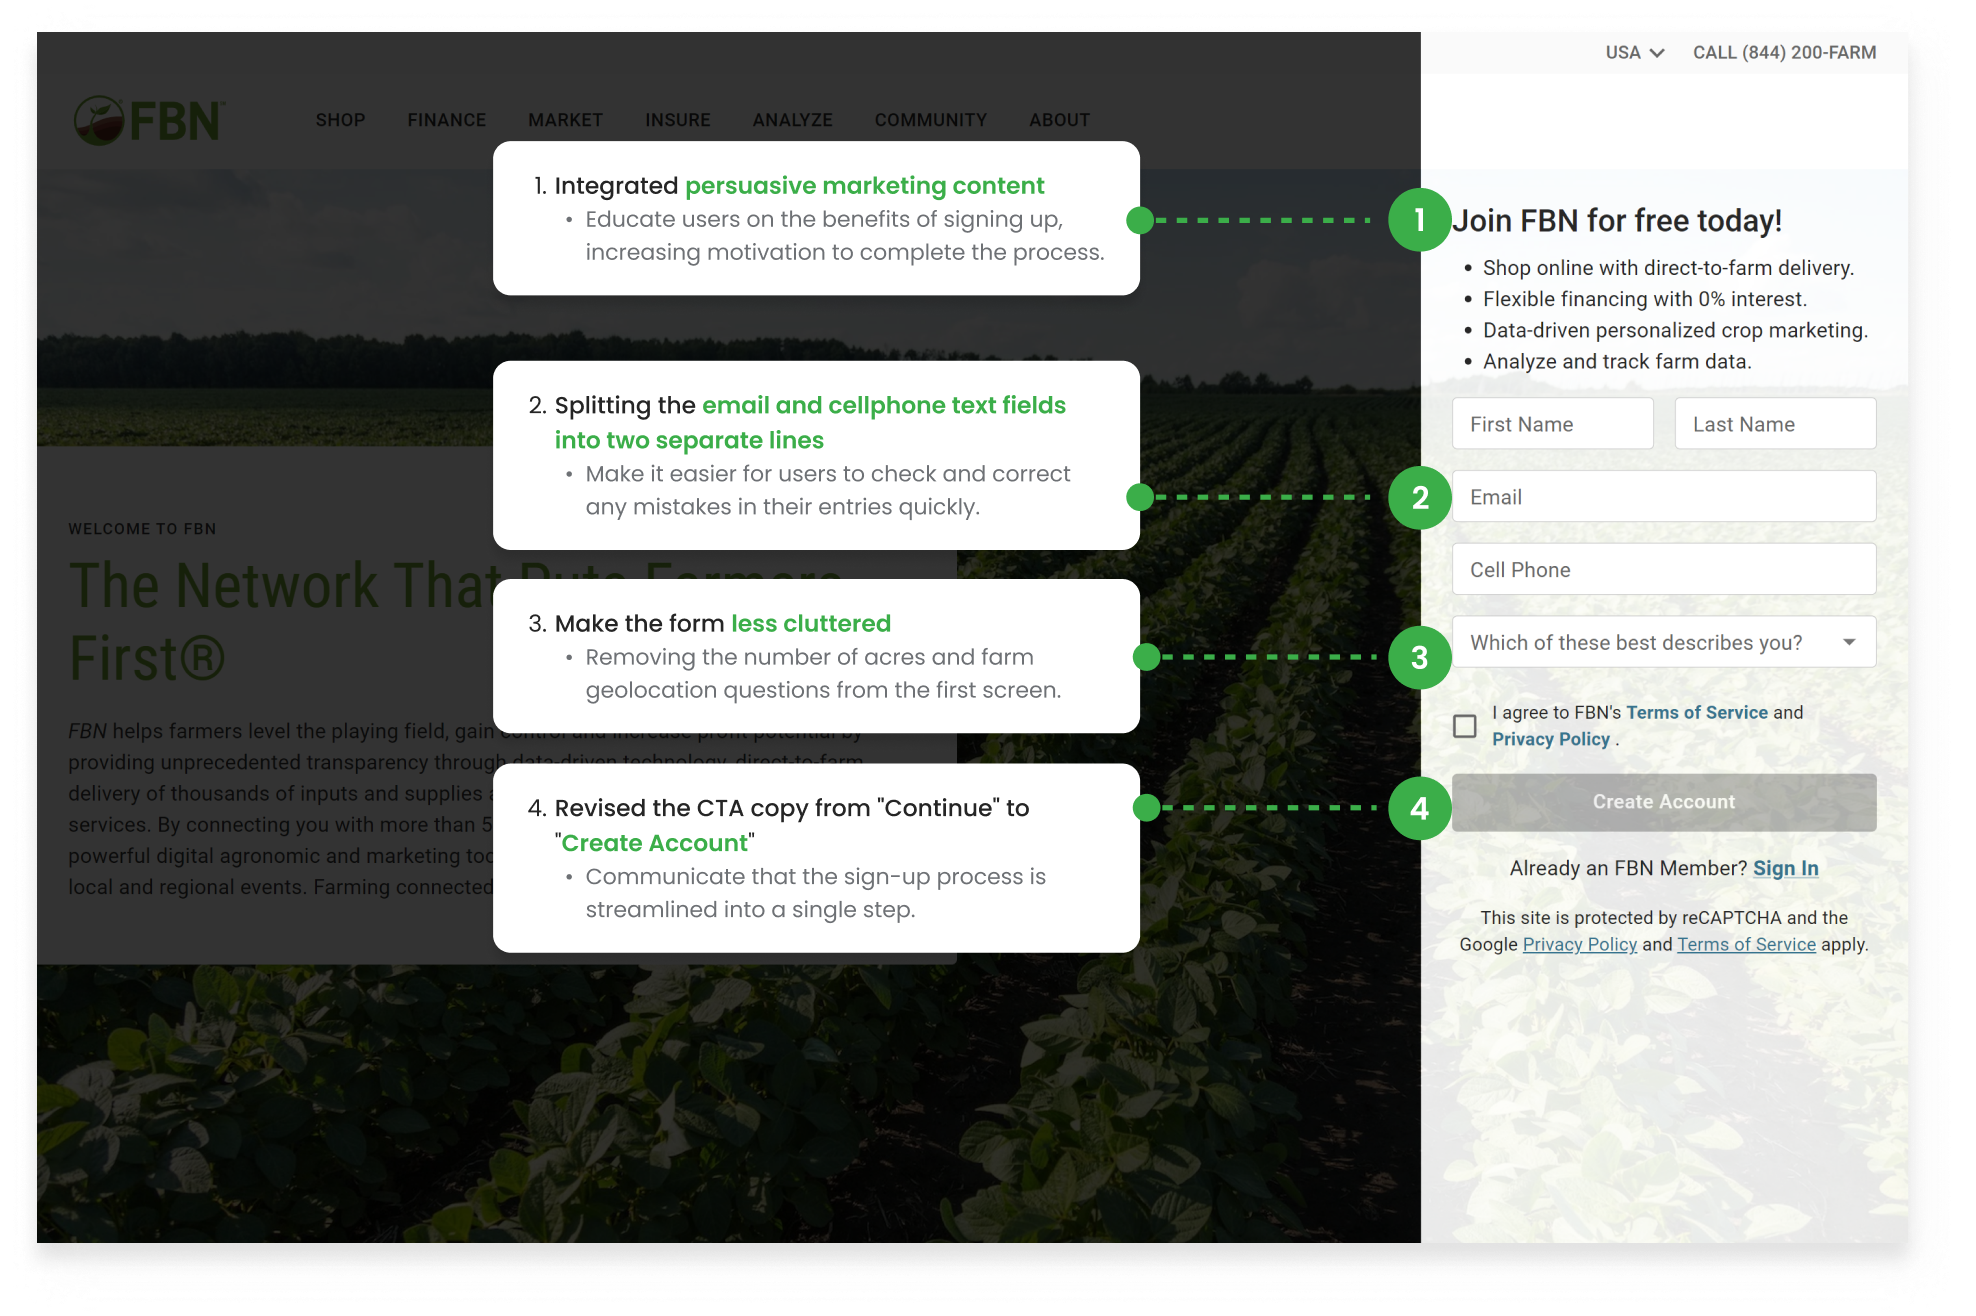Screen dimensions: 1976x1316
Task: Click green circle marker number 4
Action: [x=1419, y=808]
